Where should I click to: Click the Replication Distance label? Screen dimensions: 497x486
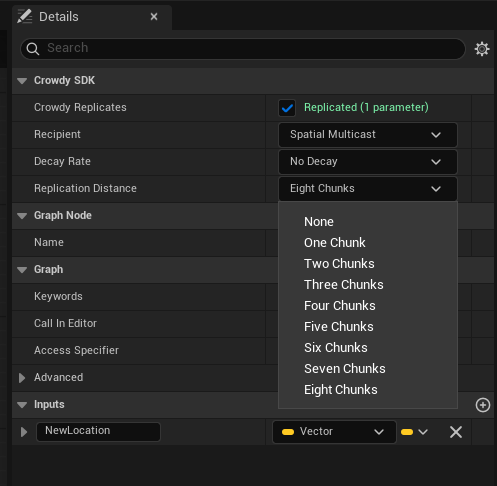[x=85, y=188]
